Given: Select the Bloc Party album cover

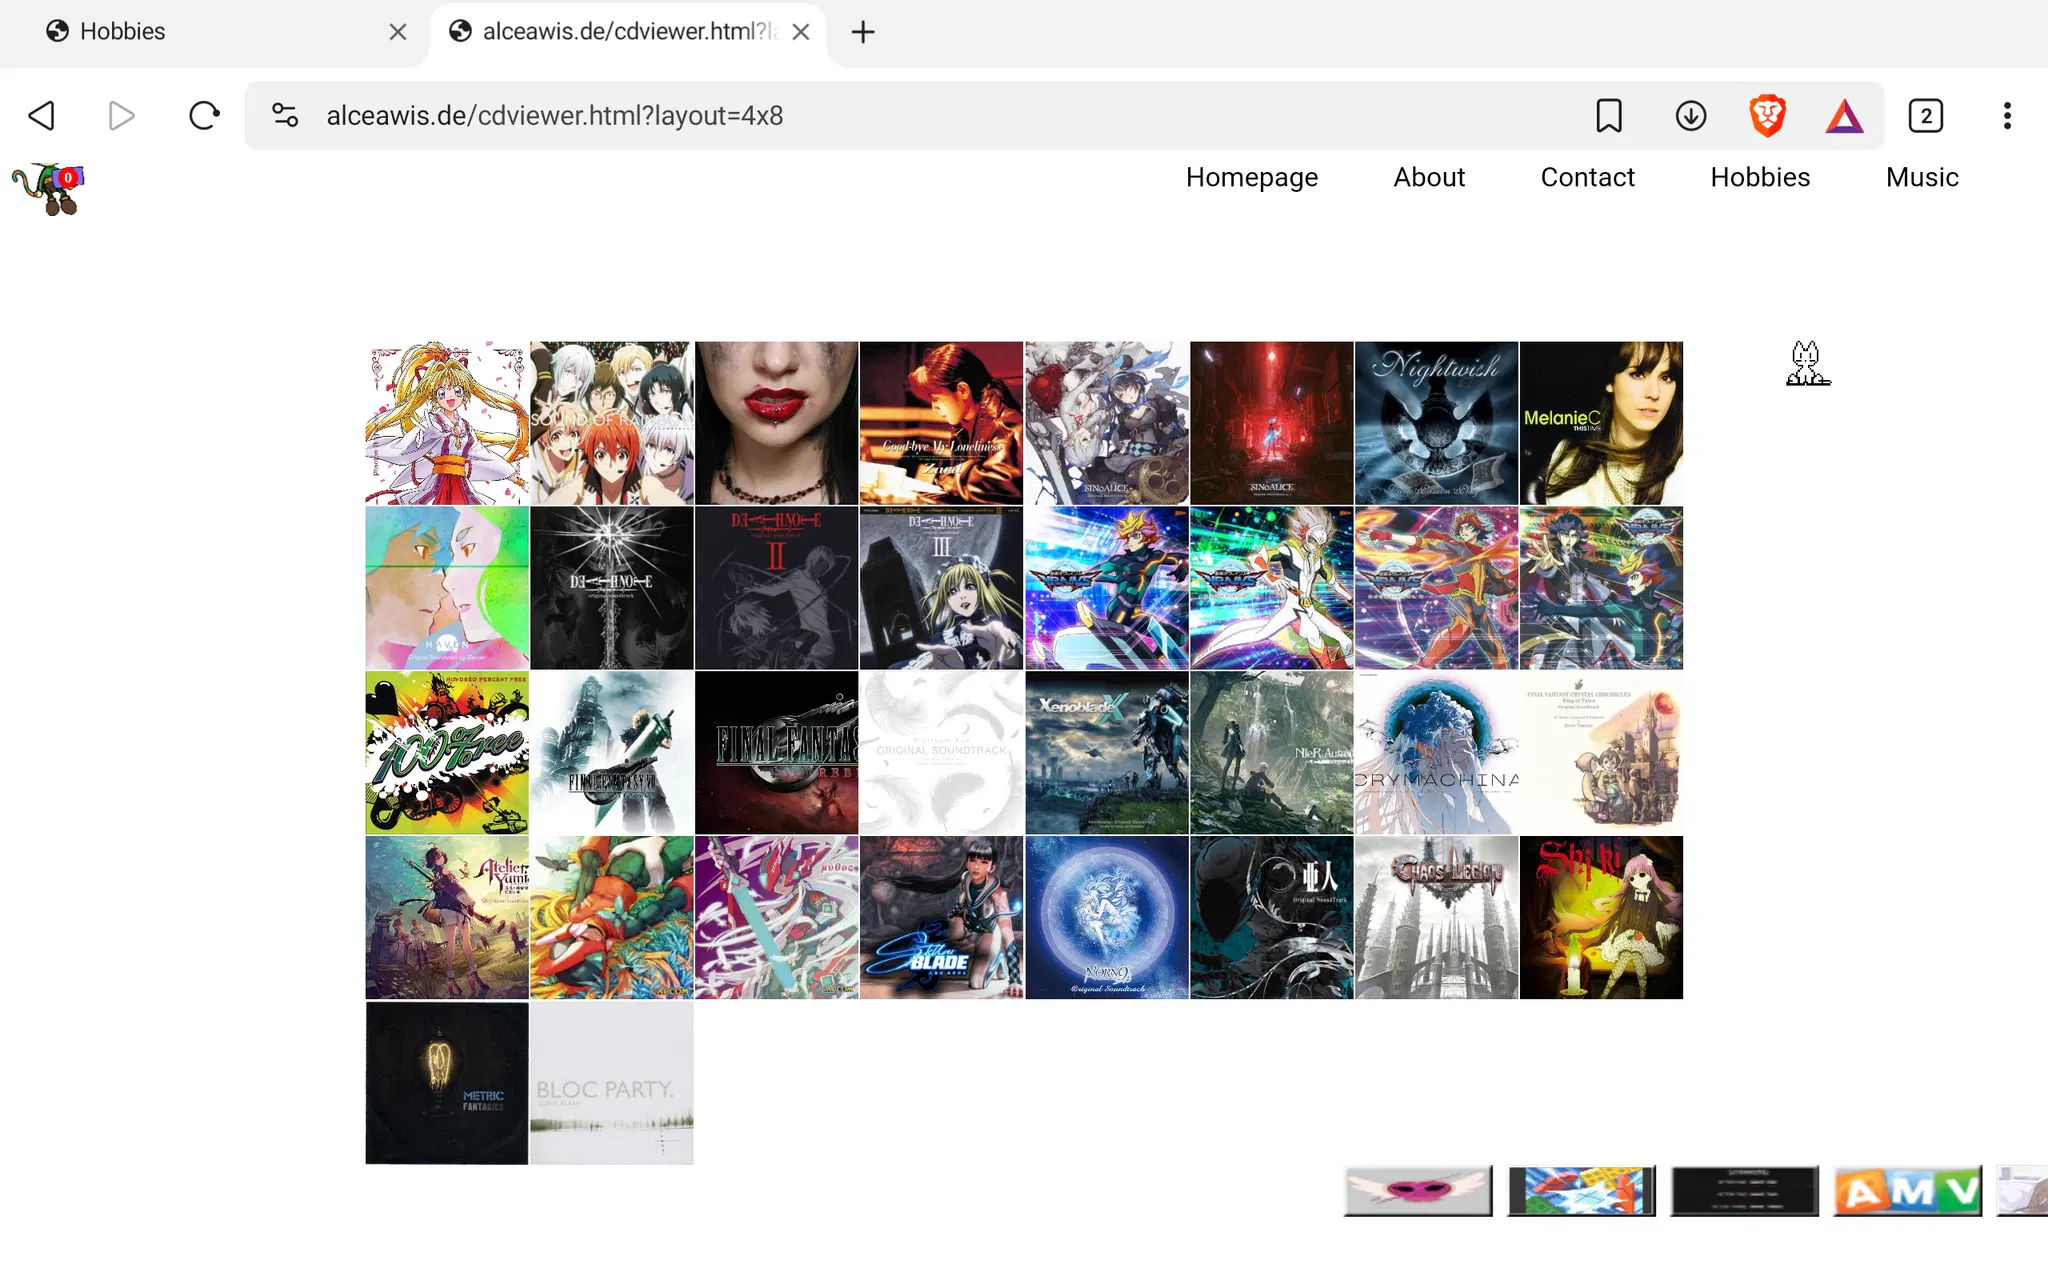Looking at the screenshot, I should (x=611, y=1083).
